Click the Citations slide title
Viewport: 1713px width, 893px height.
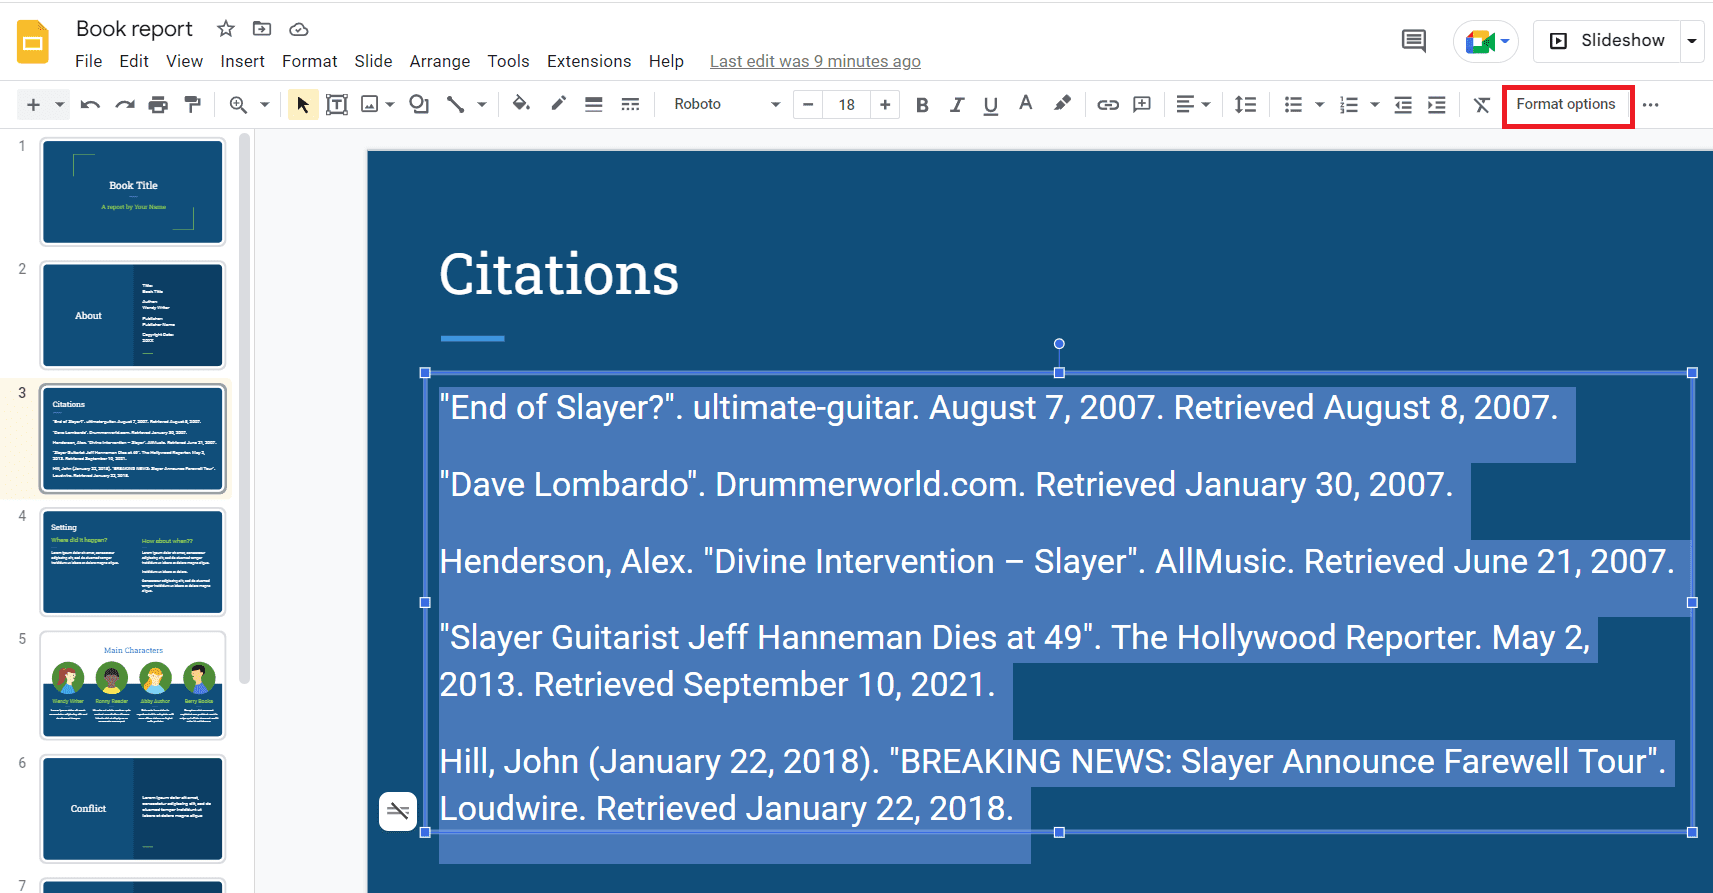point(559,275)
